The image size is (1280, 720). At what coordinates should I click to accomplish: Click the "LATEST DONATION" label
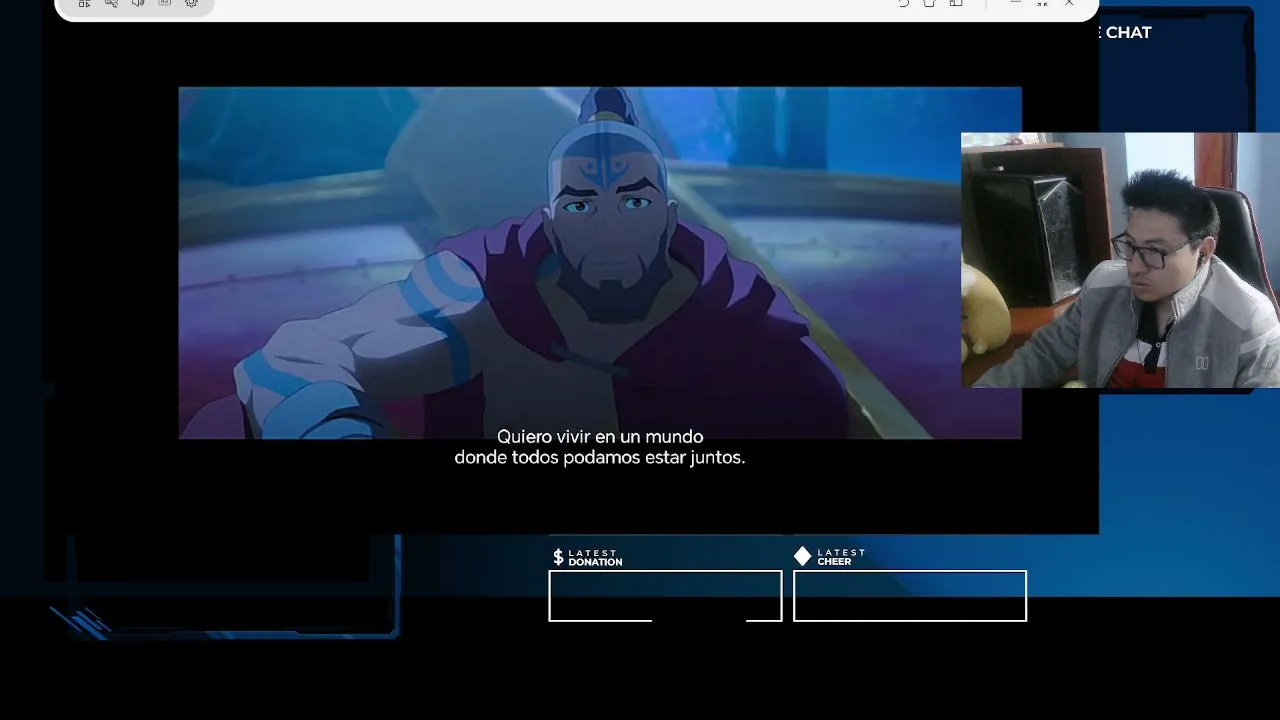tap(595, 558)
